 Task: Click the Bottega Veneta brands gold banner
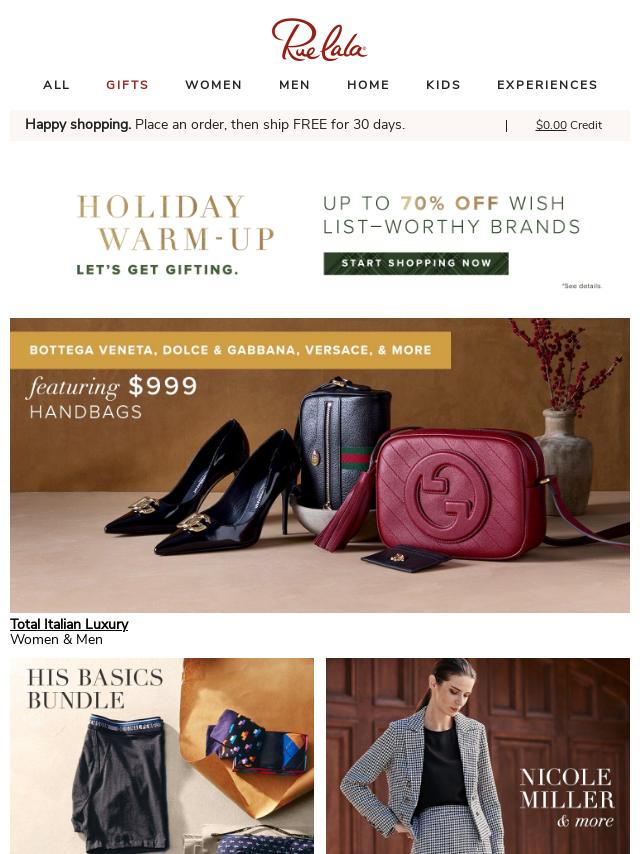point(230,350)
